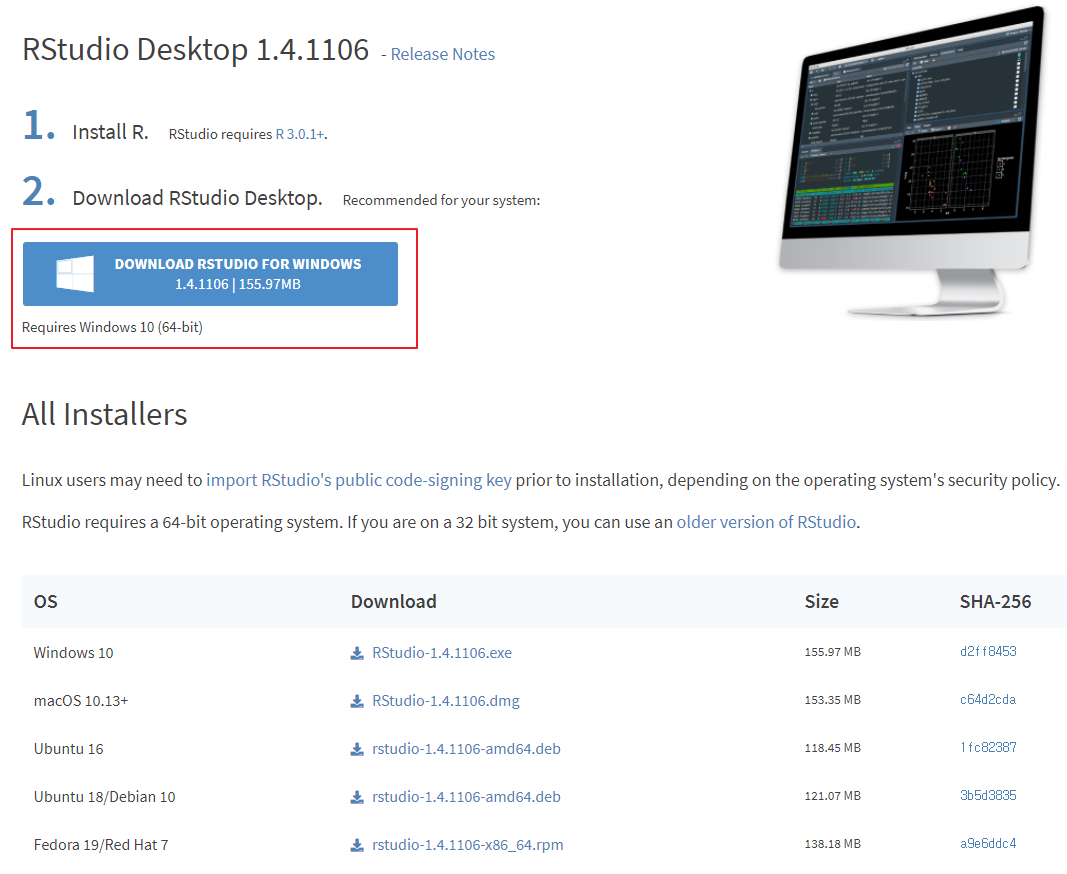Click the All Installers heading
The image size is (1067, 874).
coord(104,415)
